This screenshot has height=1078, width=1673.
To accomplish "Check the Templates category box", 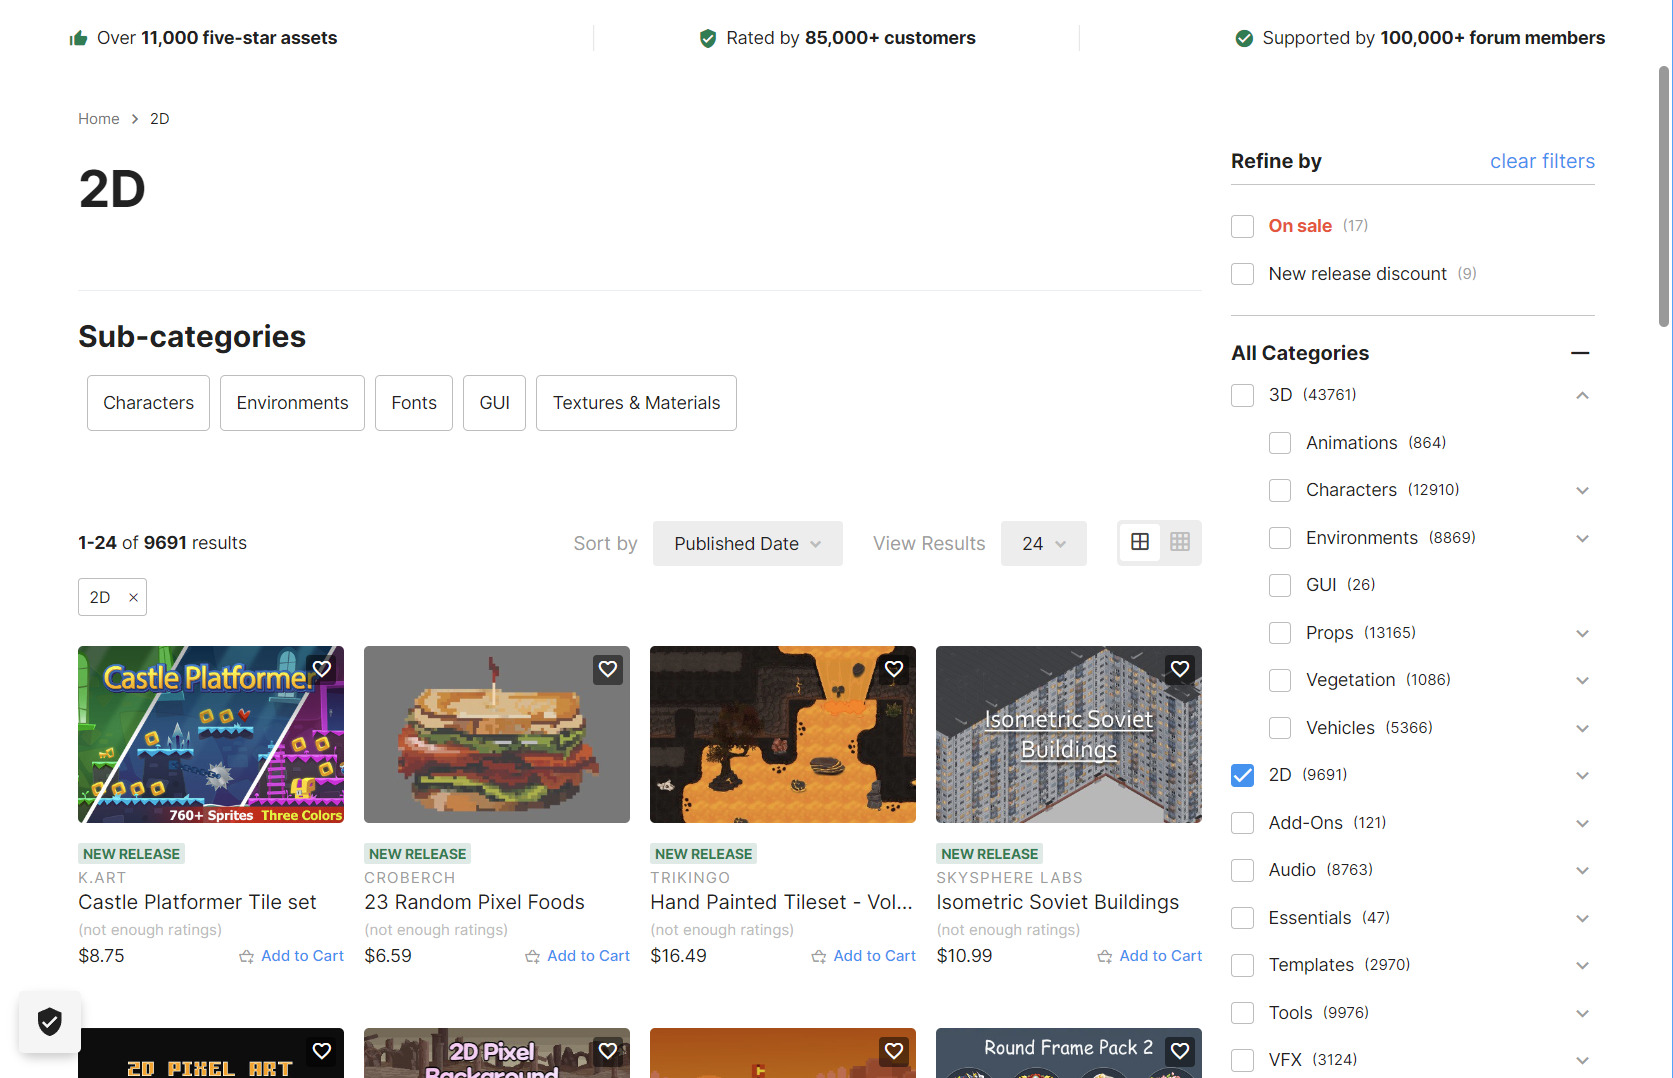I will tap(1243, 965).
